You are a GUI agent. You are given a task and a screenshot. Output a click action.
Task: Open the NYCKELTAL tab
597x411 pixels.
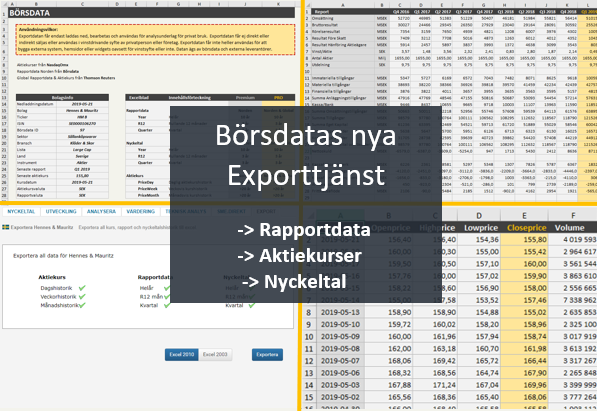(21, 211)
